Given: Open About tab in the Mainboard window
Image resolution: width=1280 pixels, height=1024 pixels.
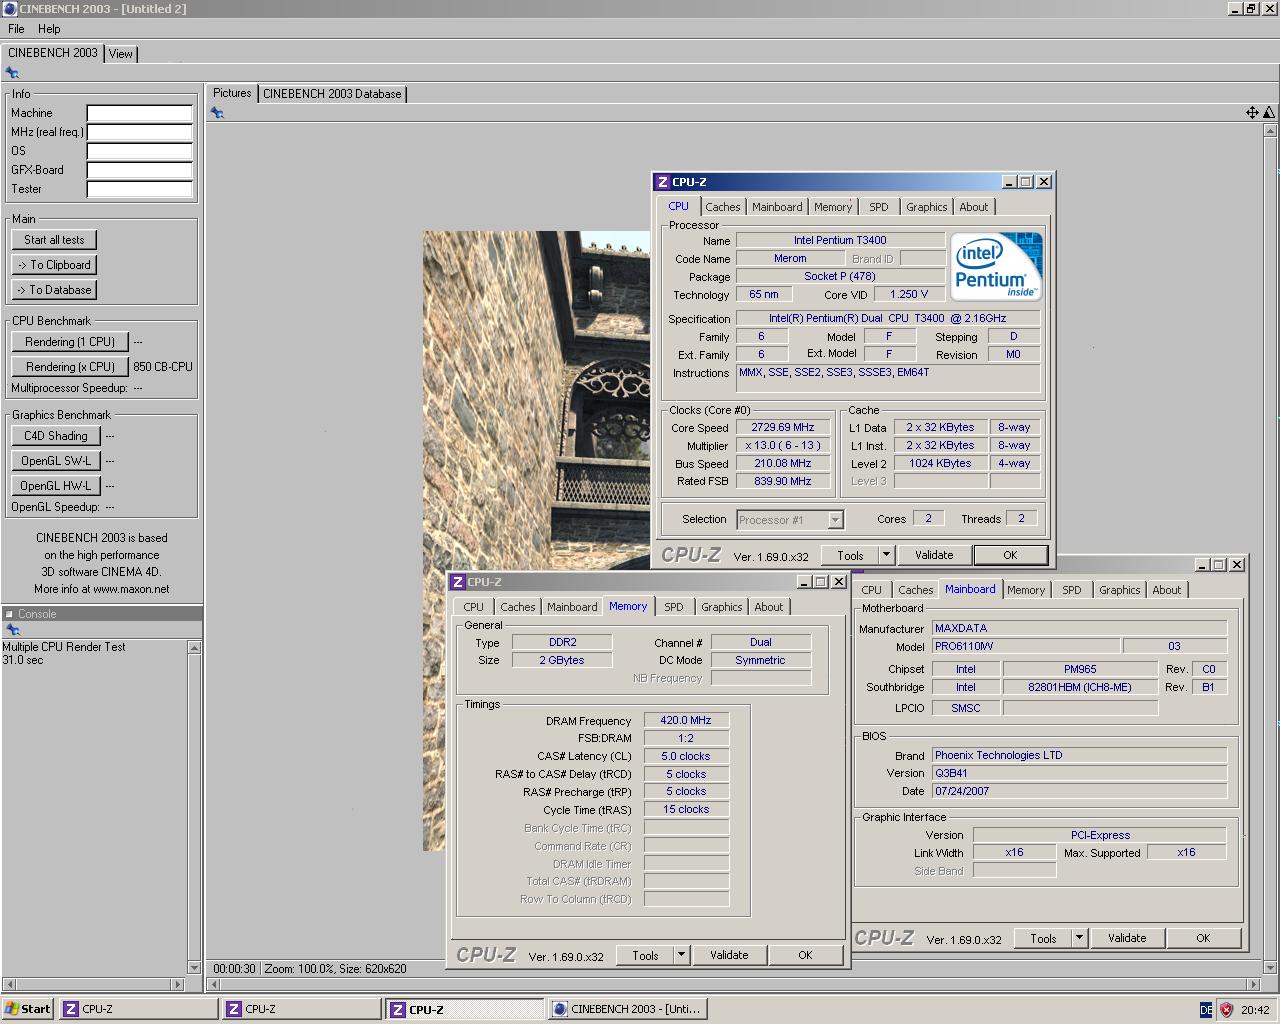Looking at the screenshot, I should (1167, 590).
